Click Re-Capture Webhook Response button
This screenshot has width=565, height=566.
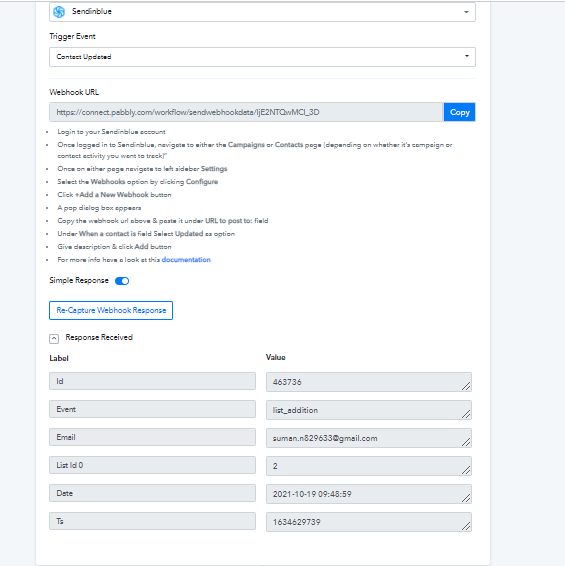[x=111, y=310]
